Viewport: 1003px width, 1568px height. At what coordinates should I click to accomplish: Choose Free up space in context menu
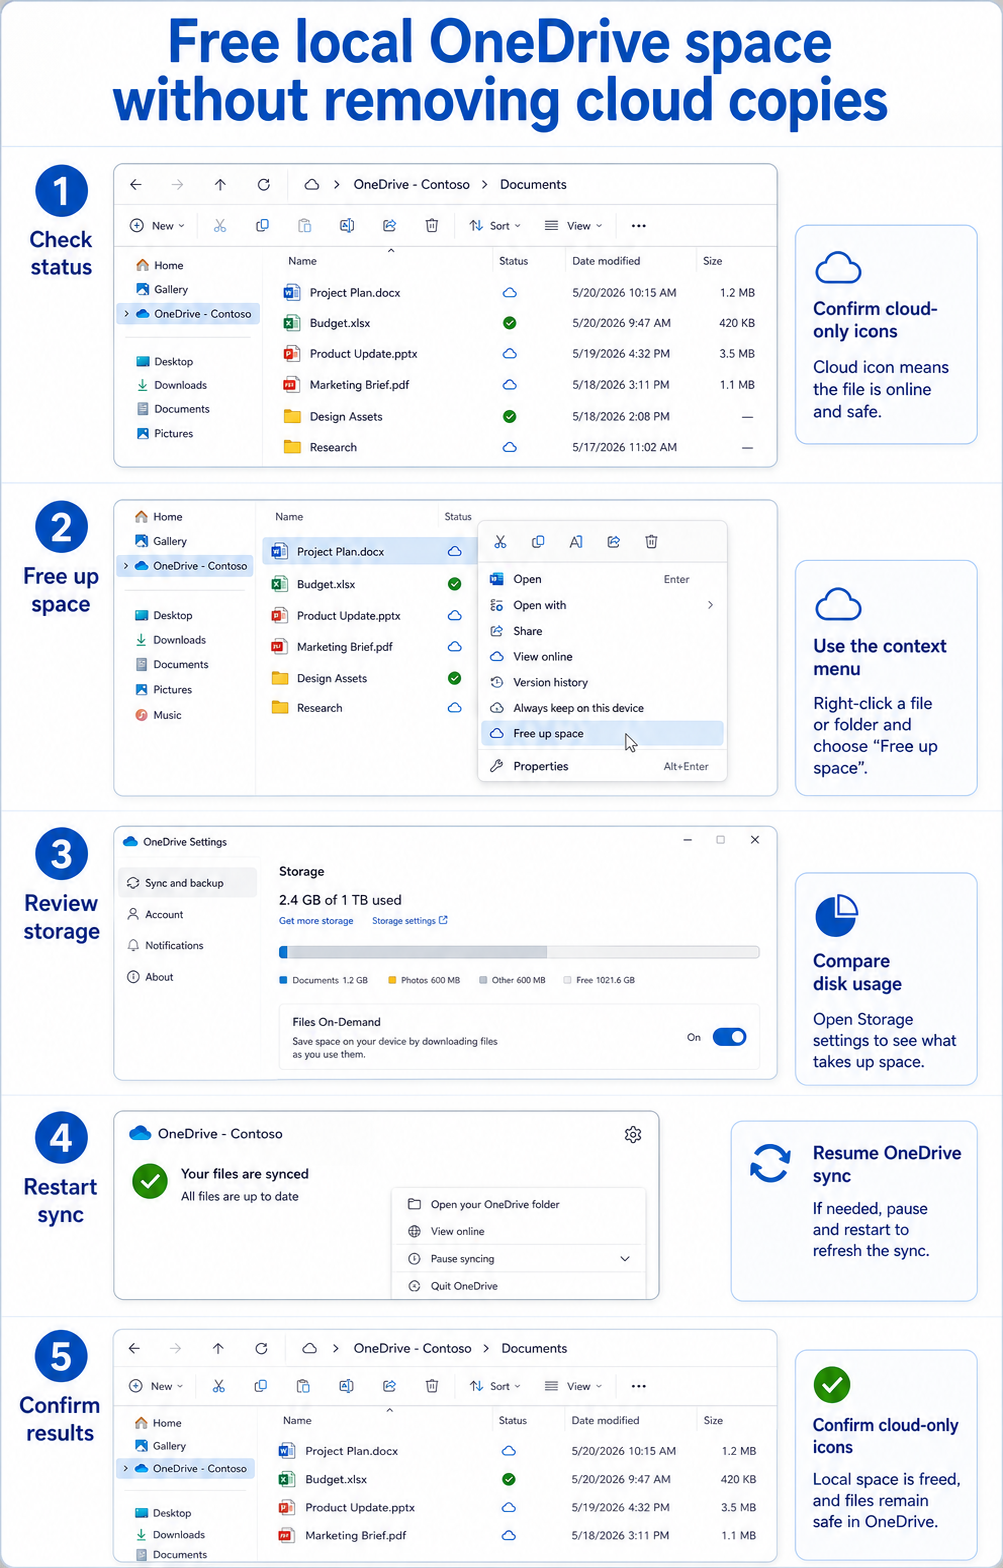coord(602,733)
